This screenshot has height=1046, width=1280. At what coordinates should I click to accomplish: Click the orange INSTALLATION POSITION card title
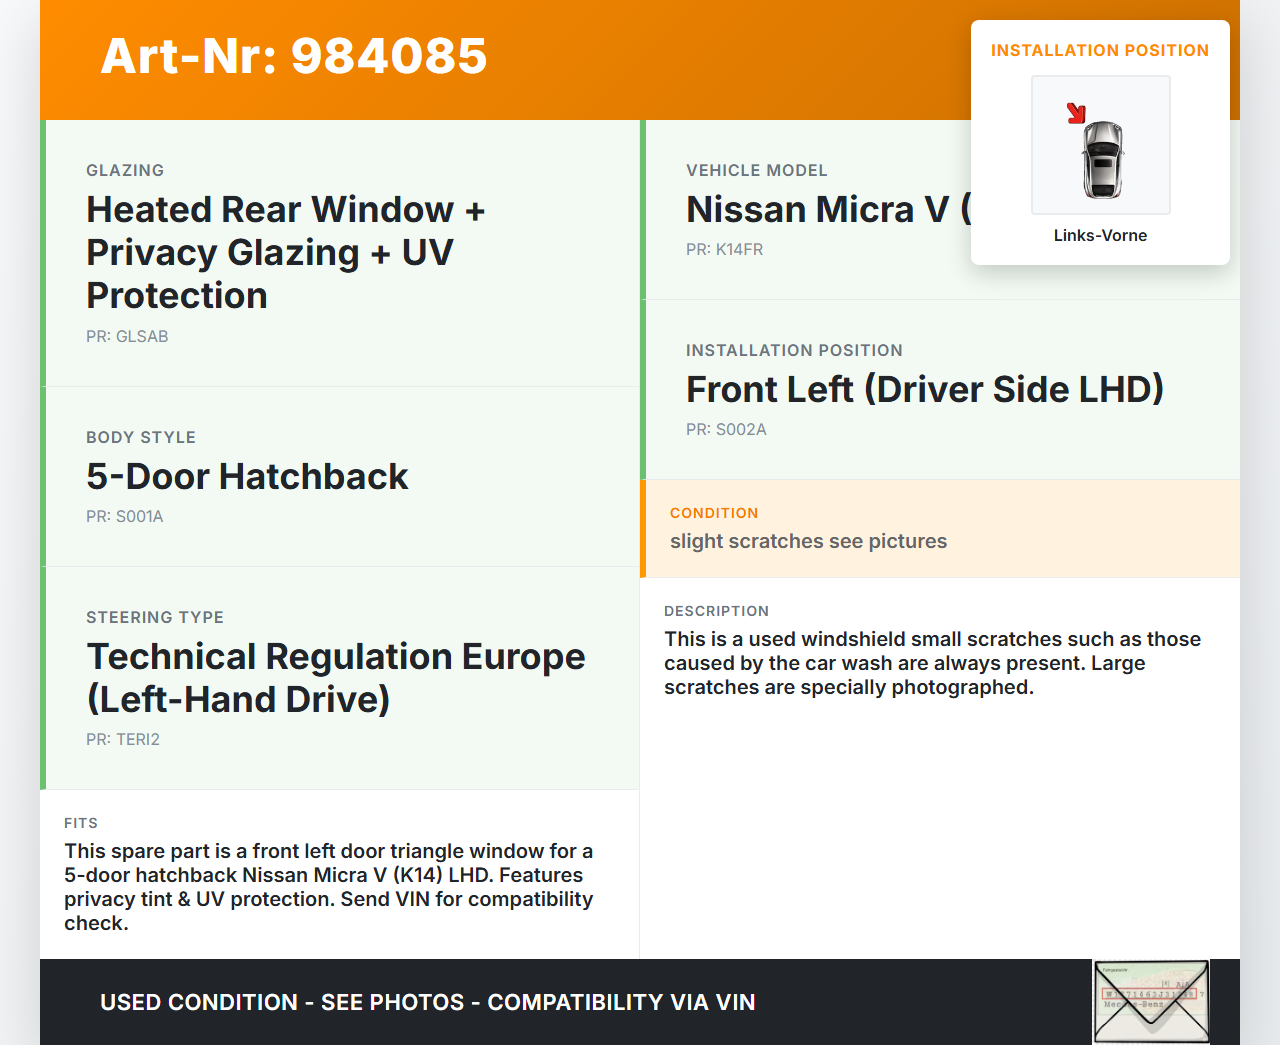(x=1099, y=50)
